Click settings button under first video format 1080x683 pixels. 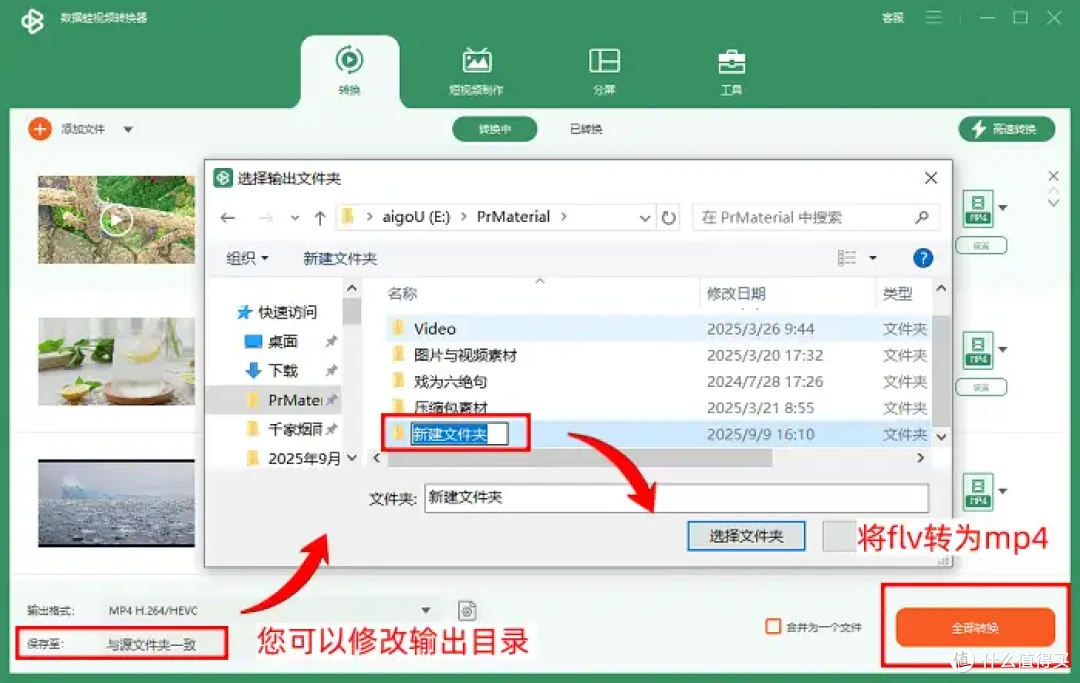click(x=981, y=246)
